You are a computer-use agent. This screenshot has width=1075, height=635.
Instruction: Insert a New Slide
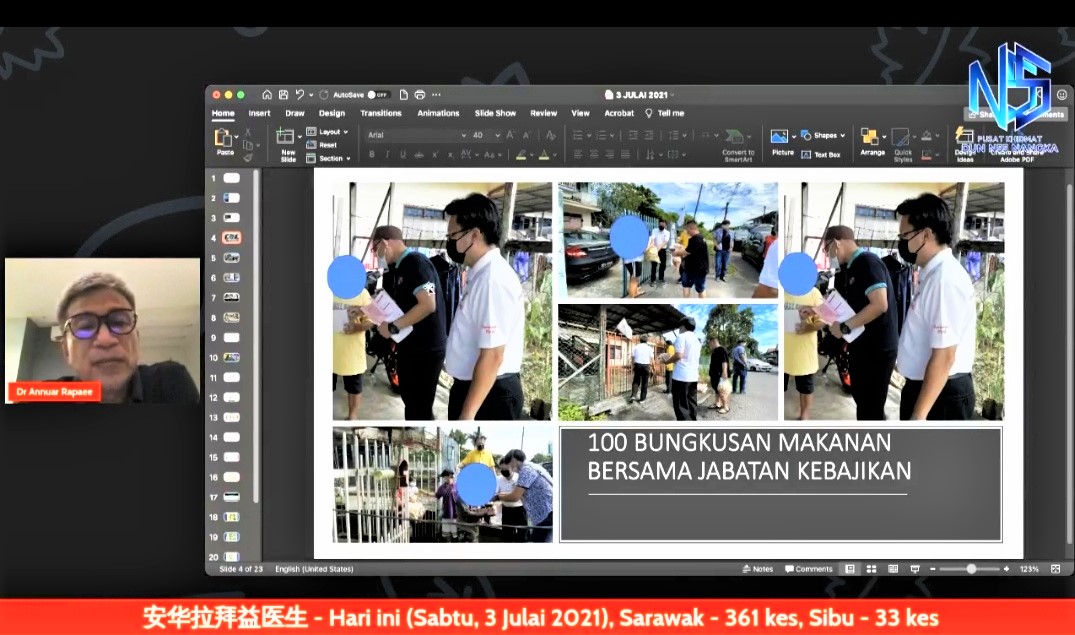point(287,139)
